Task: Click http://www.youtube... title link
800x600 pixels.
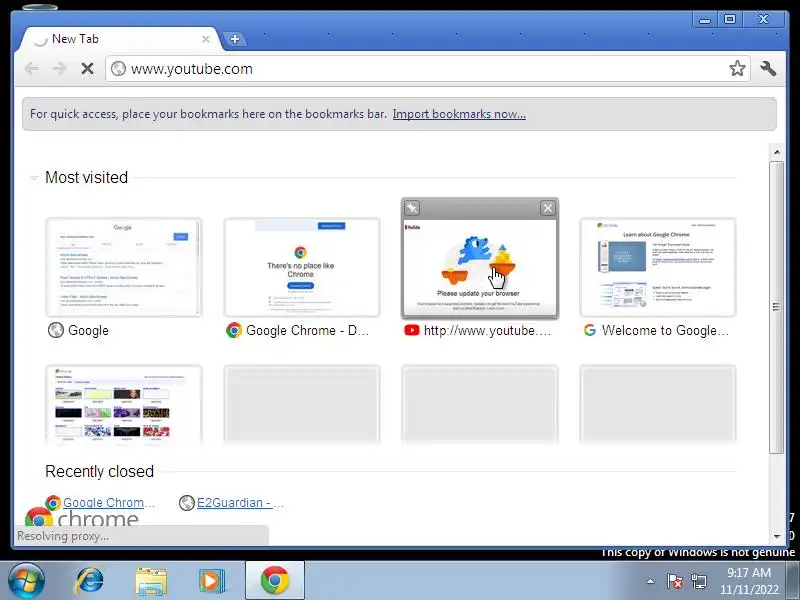Action: (487, 331)
